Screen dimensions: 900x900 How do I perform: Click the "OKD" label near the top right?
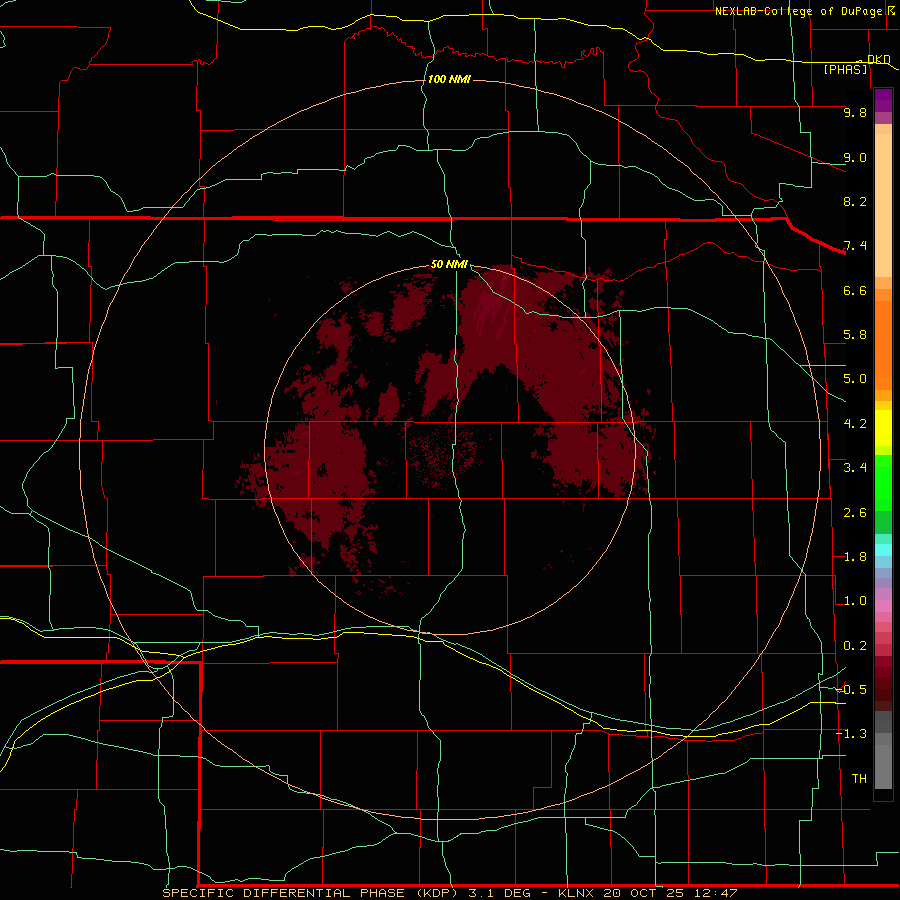click(879, 59)
